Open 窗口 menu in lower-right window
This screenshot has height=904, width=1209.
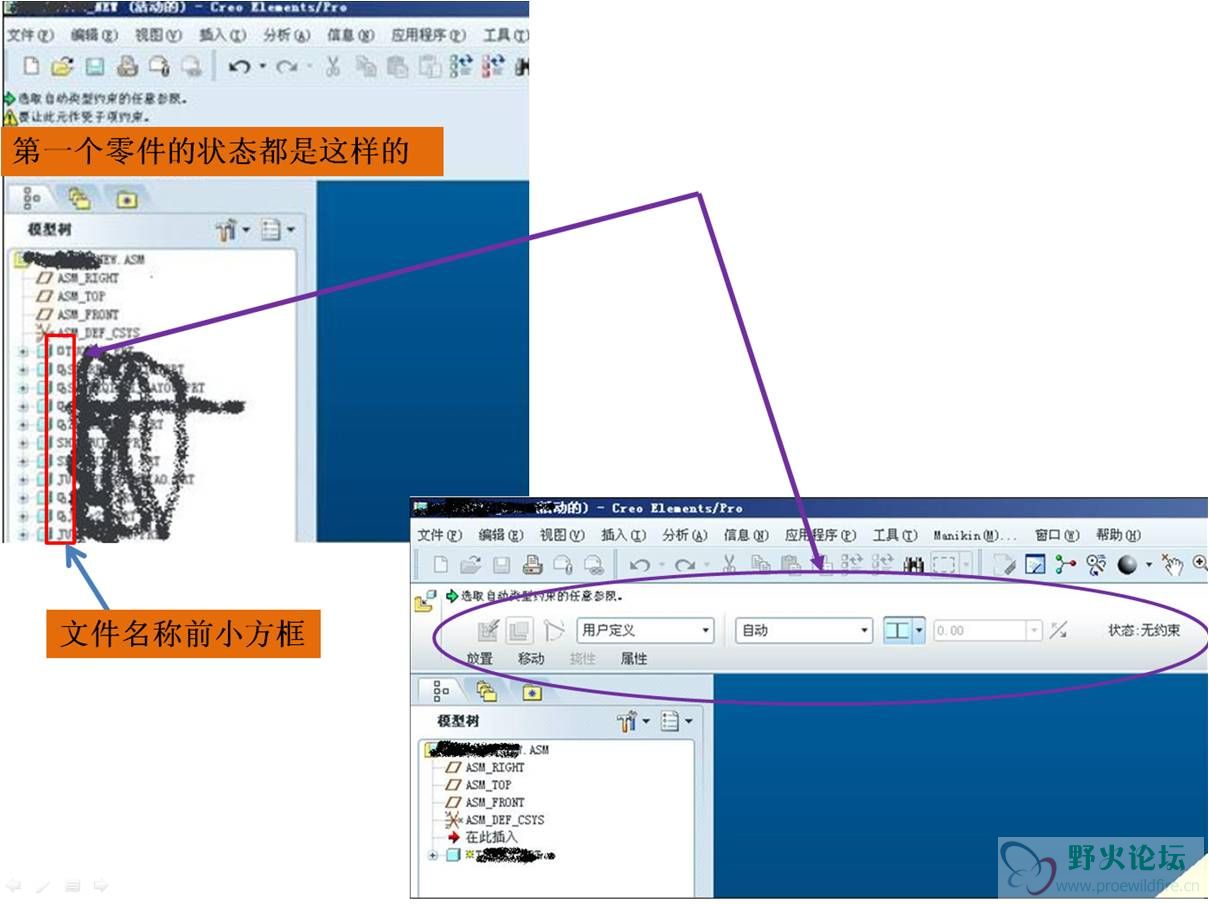1056,535
